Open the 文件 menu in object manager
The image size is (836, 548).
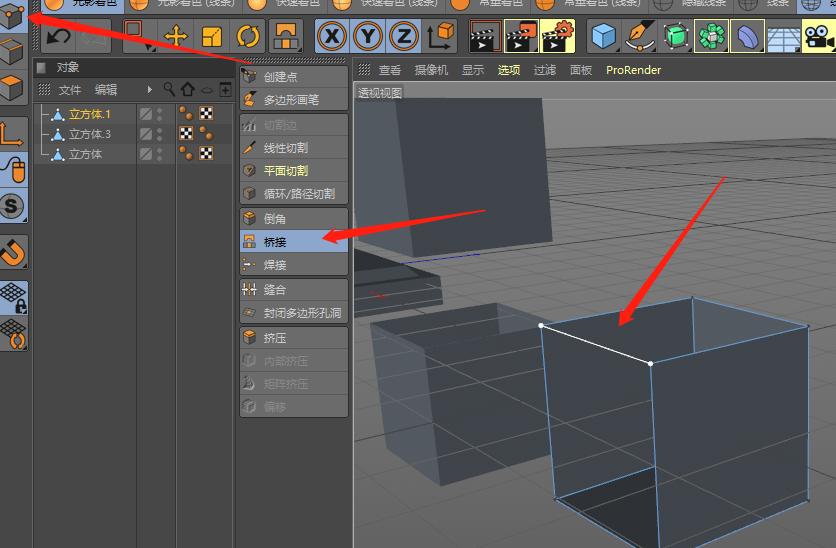click(70, 90)
